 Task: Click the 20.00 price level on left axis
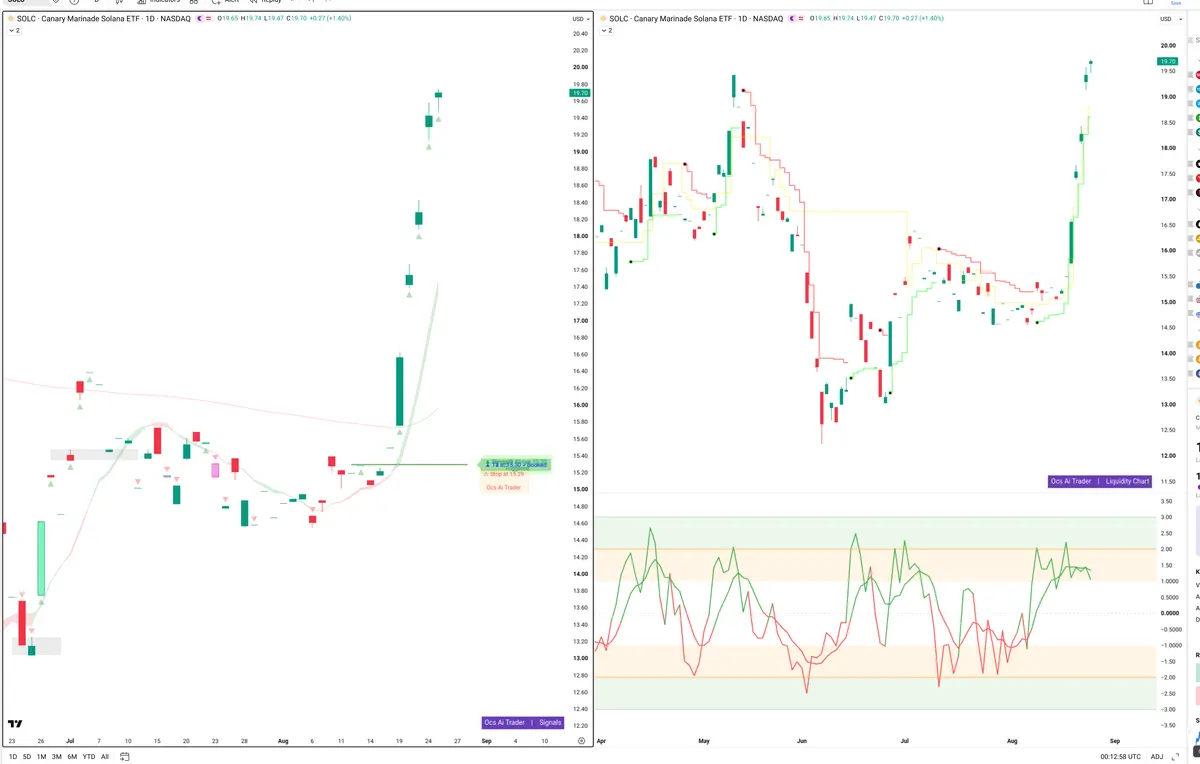pyautogui.click(x=580, y=68)
